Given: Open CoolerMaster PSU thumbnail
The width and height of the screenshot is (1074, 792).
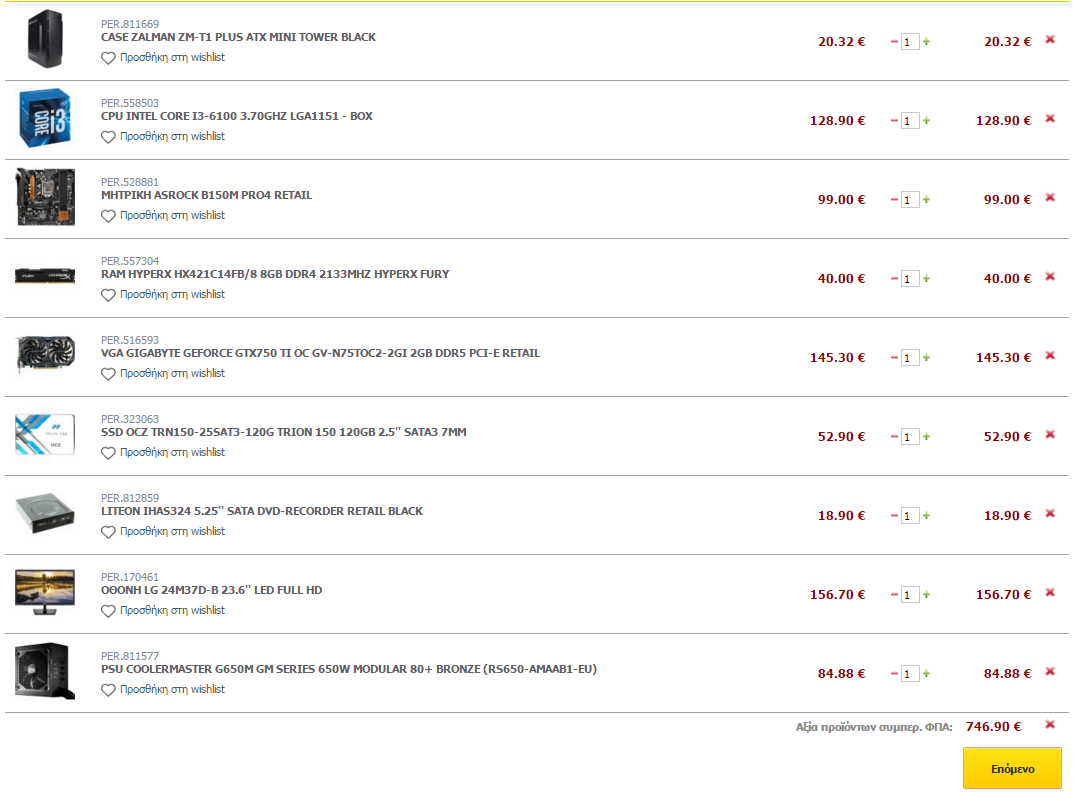Looking at the screenshot, I should 45,671.
